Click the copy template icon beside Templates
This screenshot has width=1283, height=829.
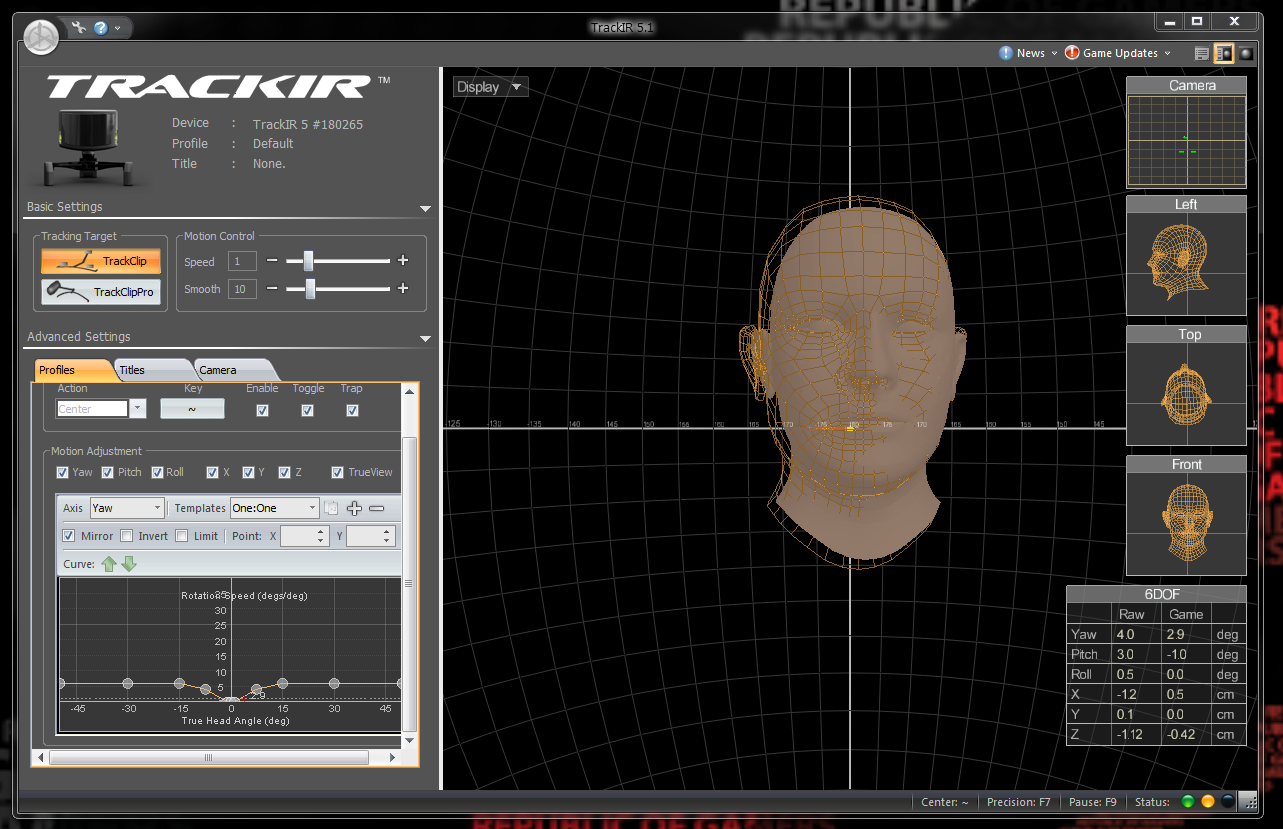coord(331,508)
